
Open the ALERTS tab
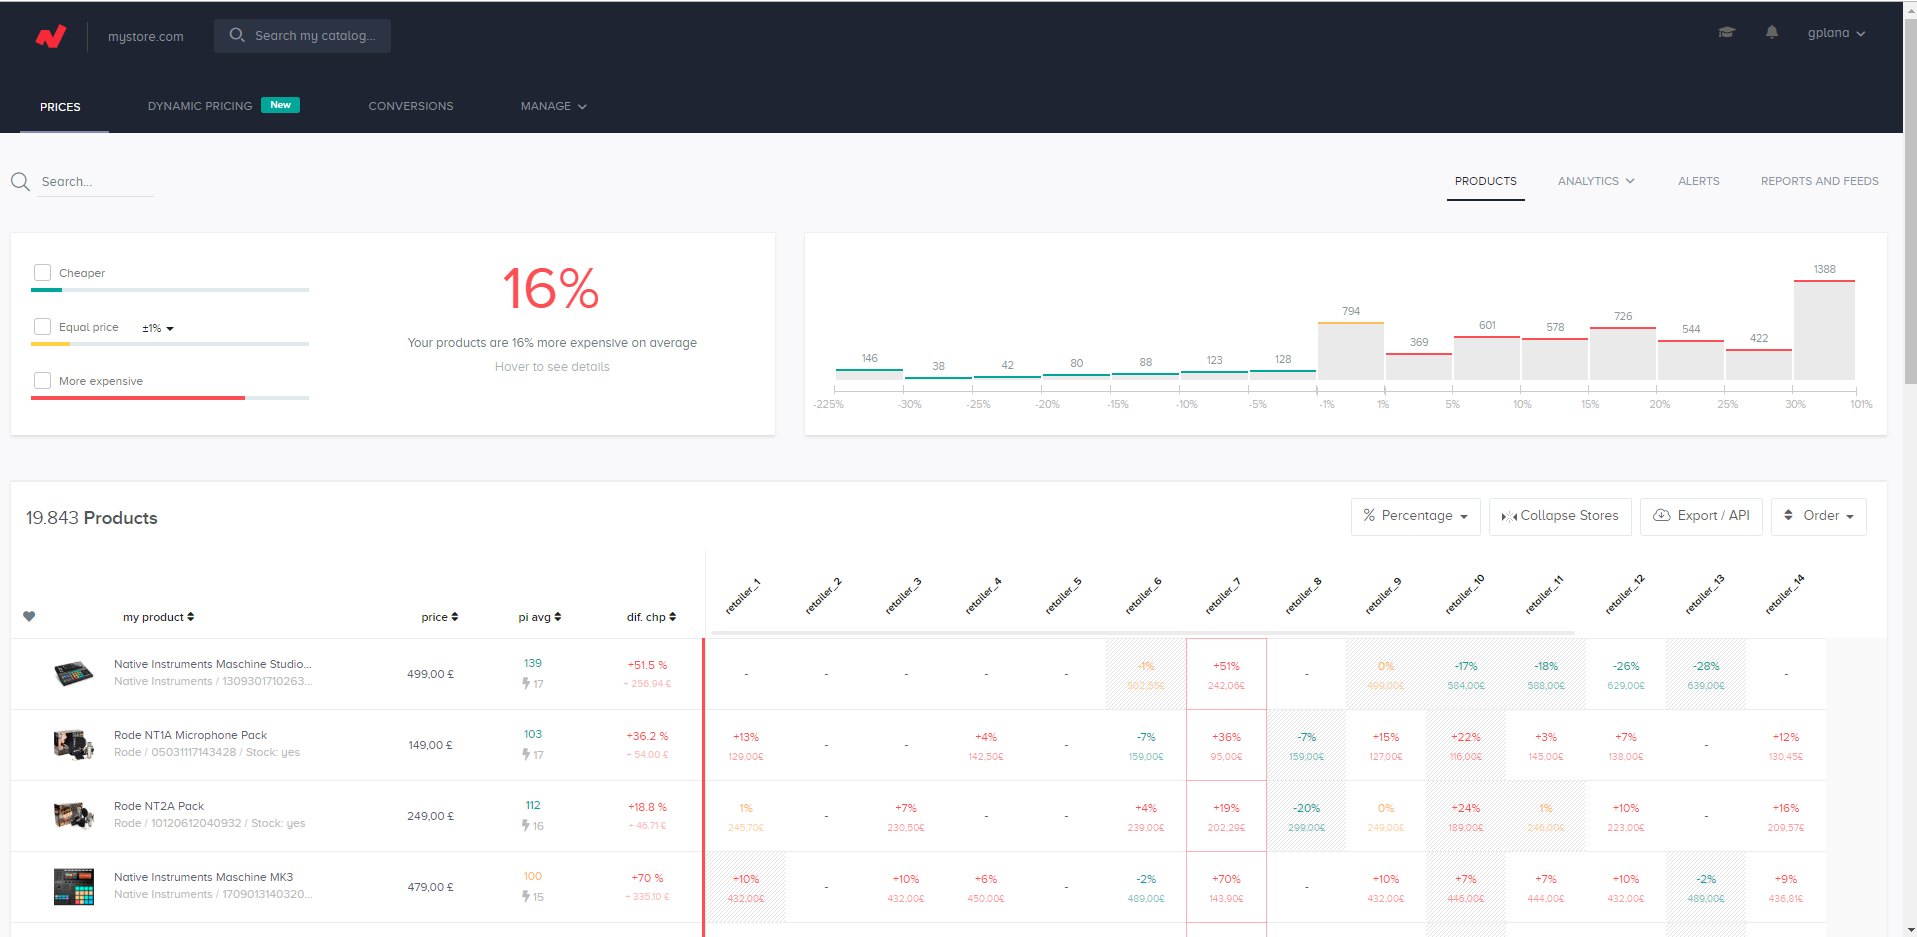[x=1698, y=181]
